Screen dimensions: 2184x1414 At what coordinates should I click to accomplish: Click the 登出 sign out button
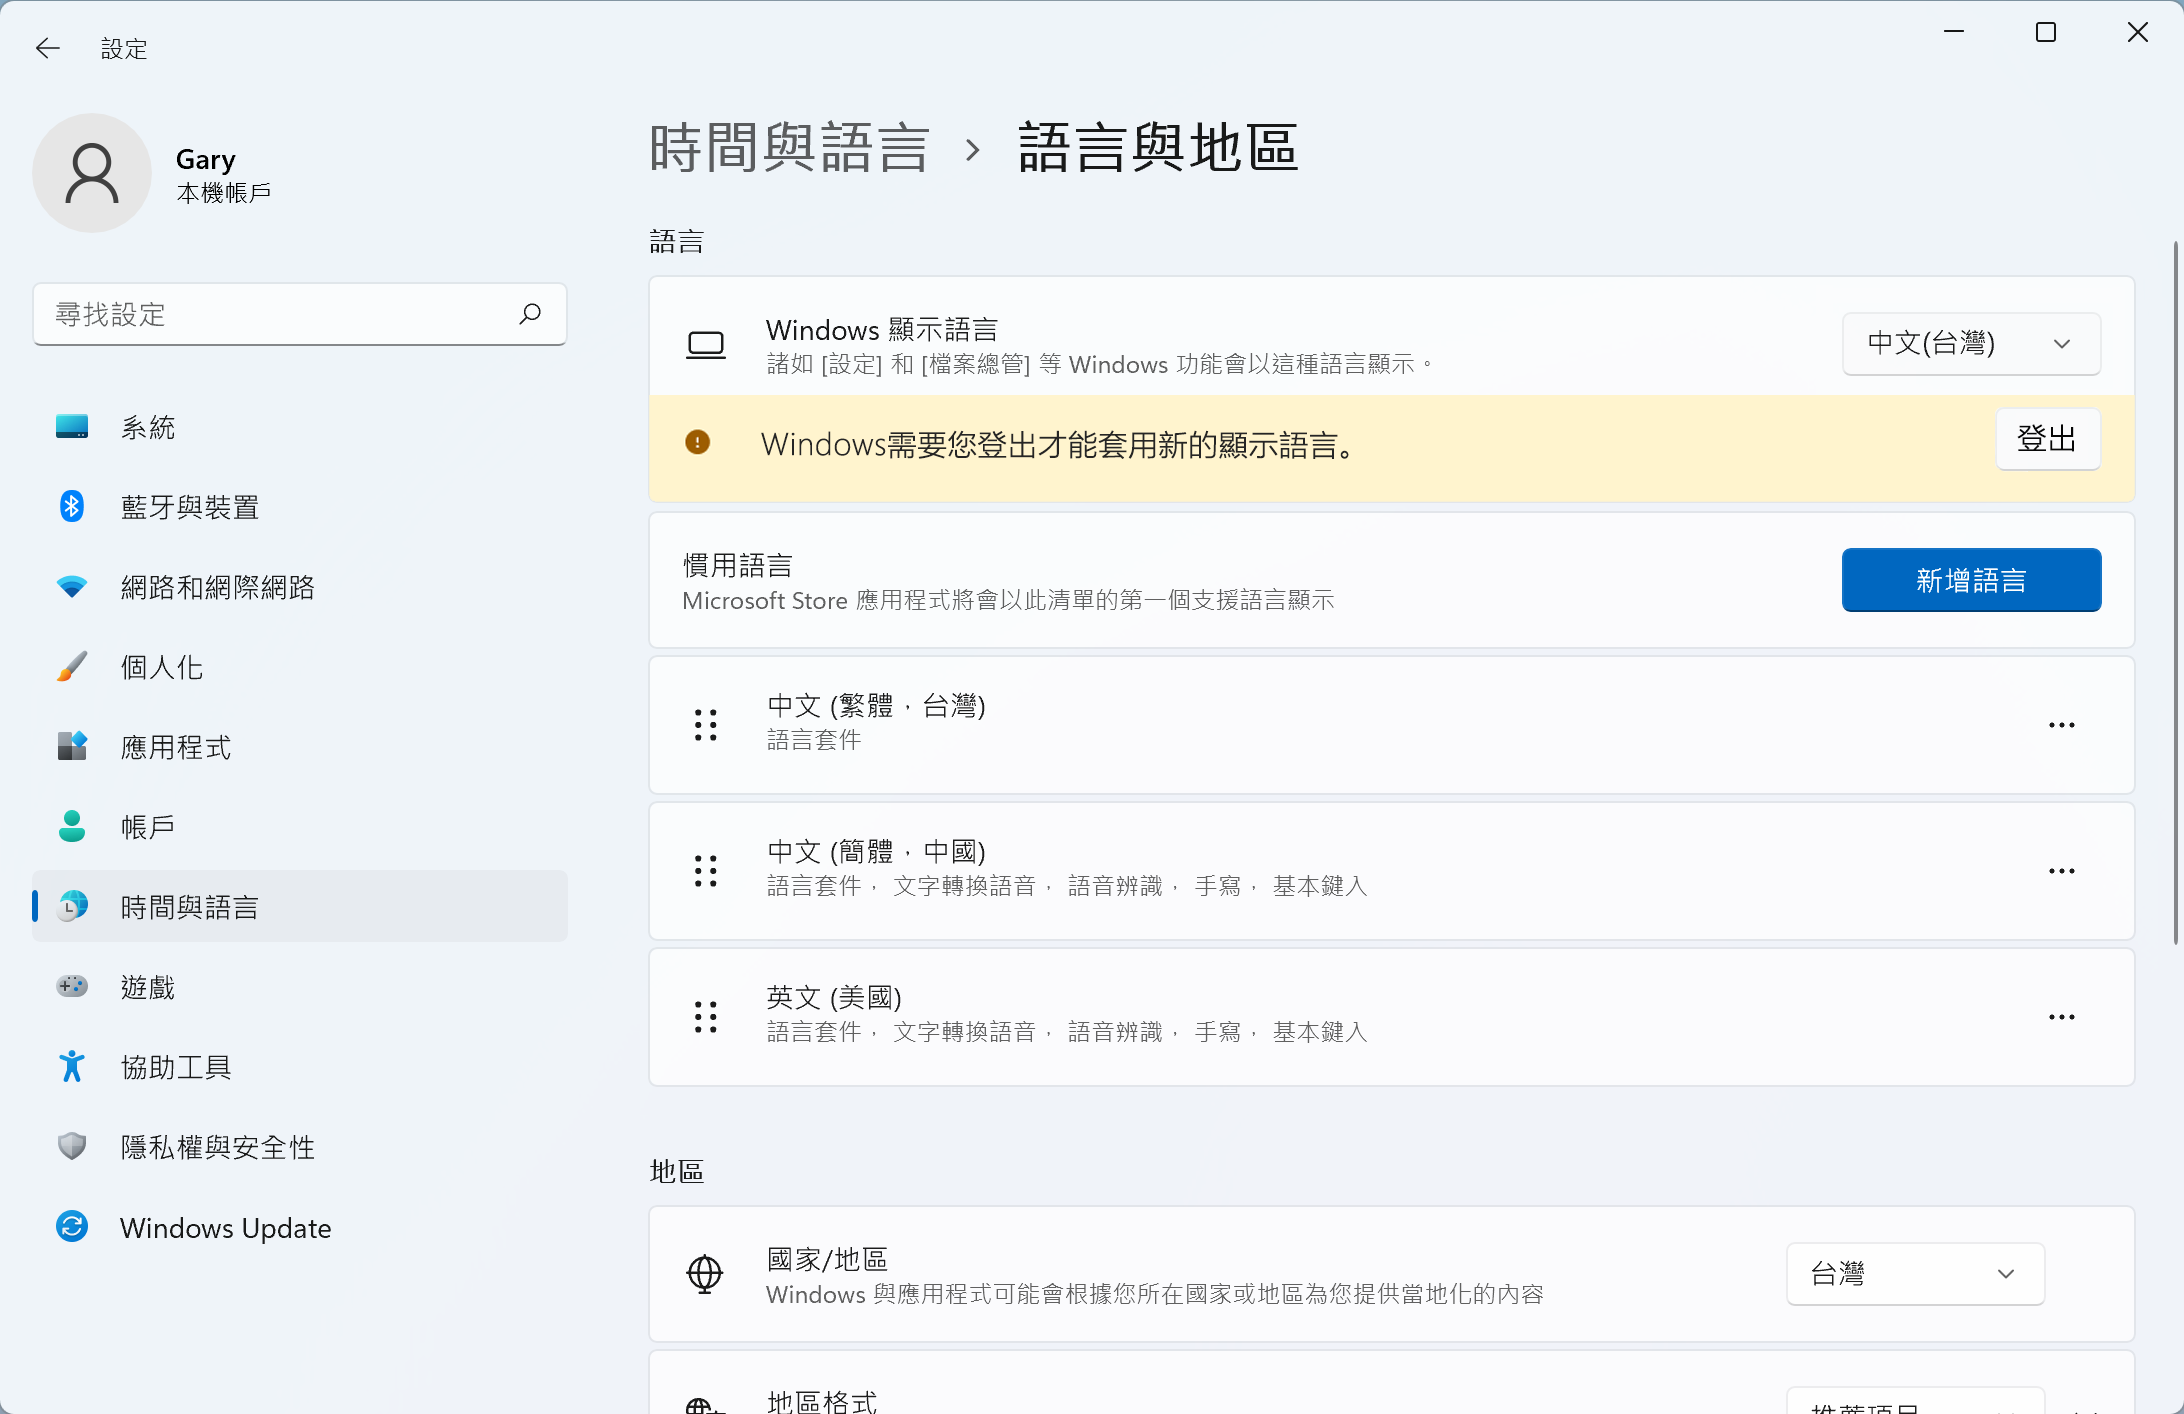(x=2048, y=439)
